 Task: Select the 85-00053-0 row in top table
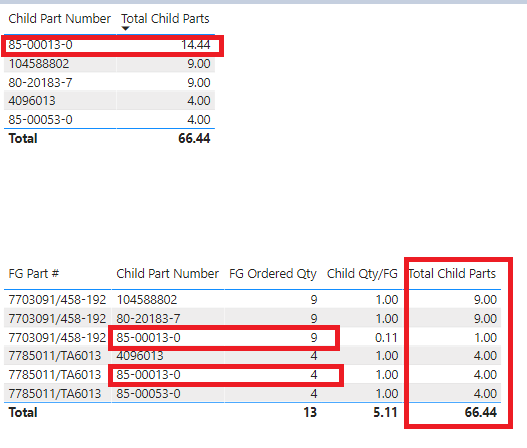[109, 119]
